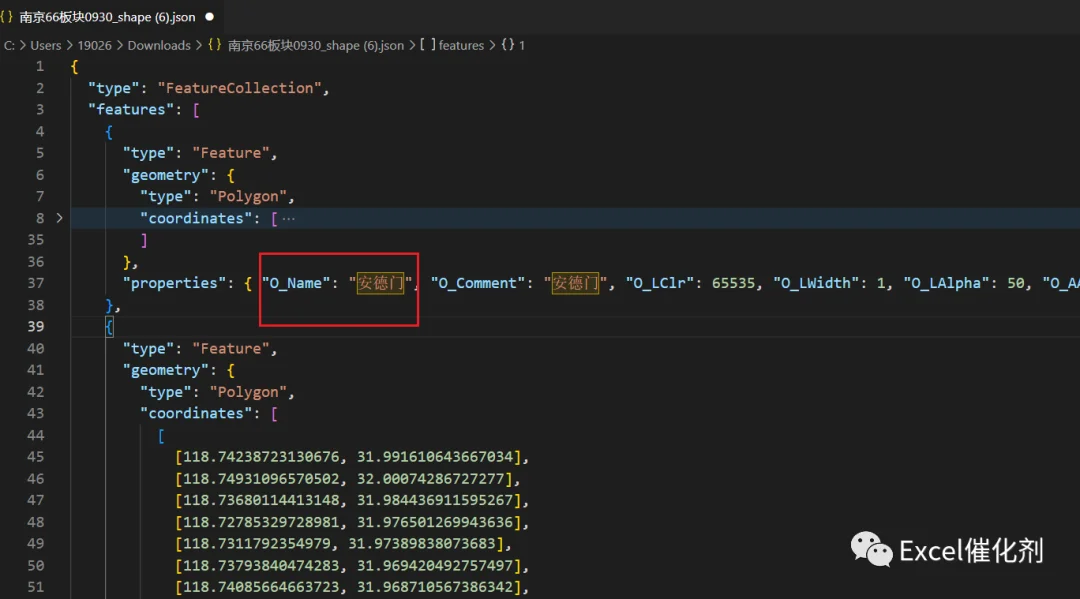Click the JSON braces icon in the breadcrumb file entry
Screen dimensions: 1080x599
click(x=215, y=45)
